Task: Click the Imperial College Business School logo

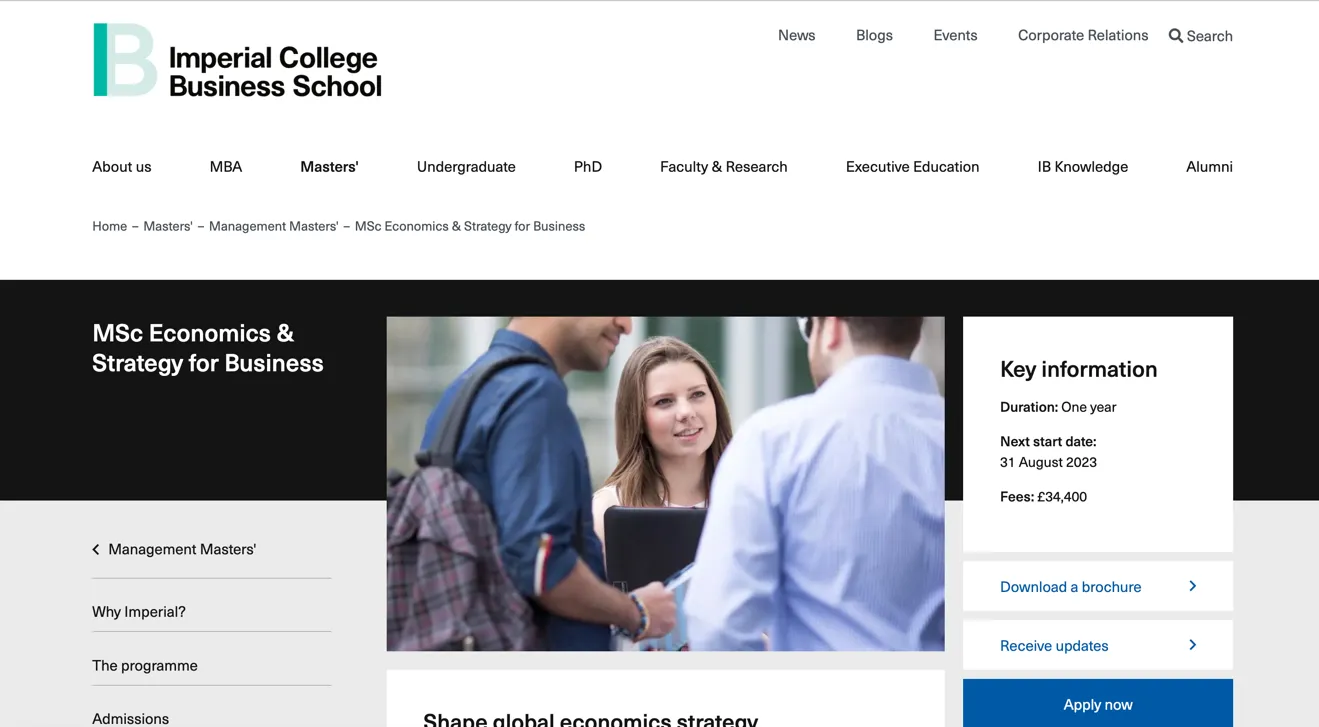Action: [x=237, y=60]
